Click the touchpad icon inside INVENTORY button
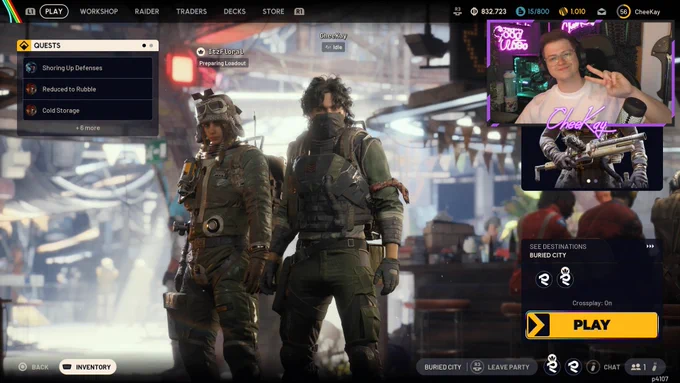 tap(67, 367)
